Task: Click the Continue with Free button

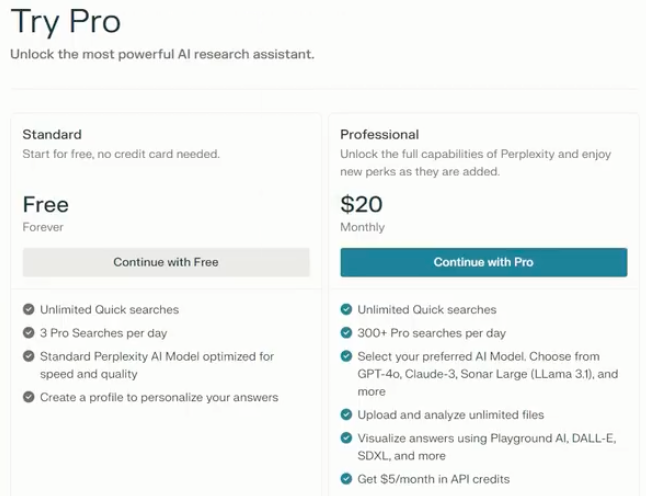Action: [x=166, y=262]
